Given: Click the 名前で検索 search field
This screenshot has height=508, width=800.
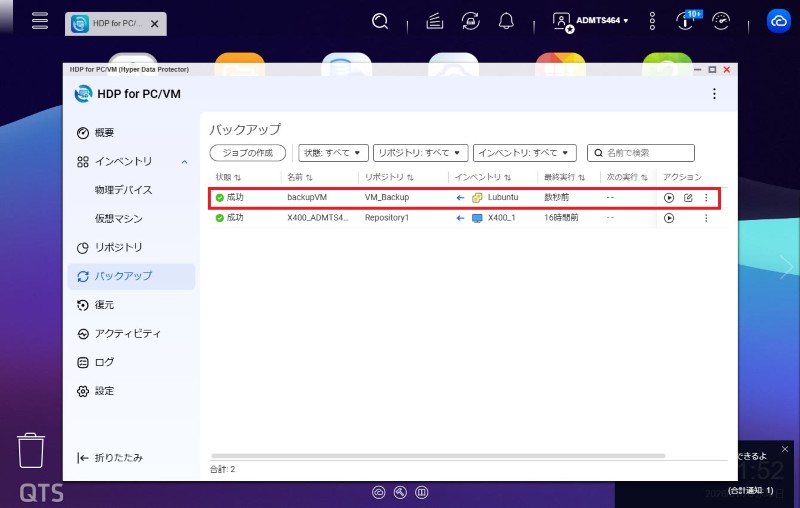Looking at the screenshot, I should 647,153.
